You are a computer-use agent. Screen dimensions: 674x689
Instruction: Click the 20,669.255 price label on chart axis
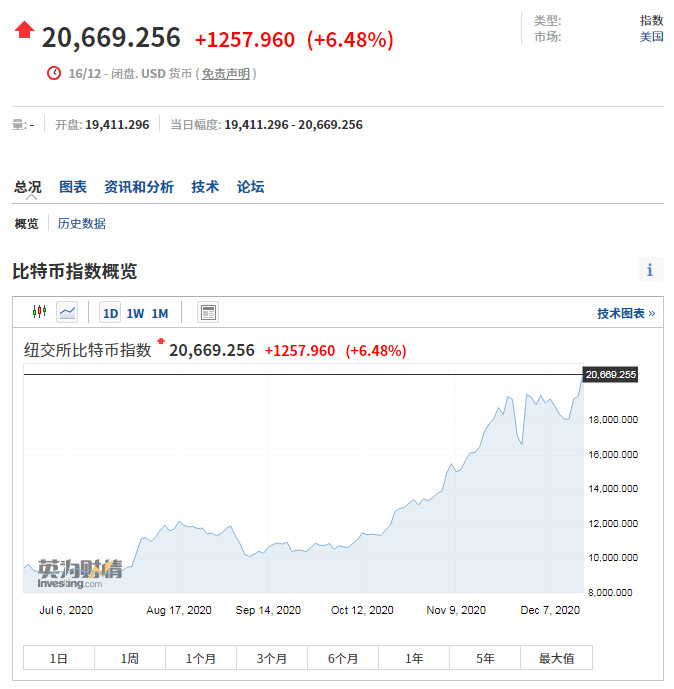click(610, 374)
